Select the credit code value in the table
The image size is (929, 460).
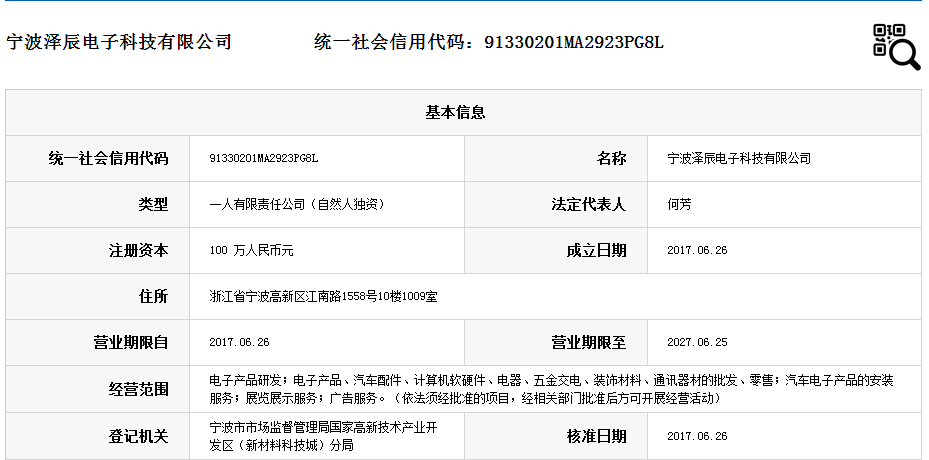click(x=264, y=158)
